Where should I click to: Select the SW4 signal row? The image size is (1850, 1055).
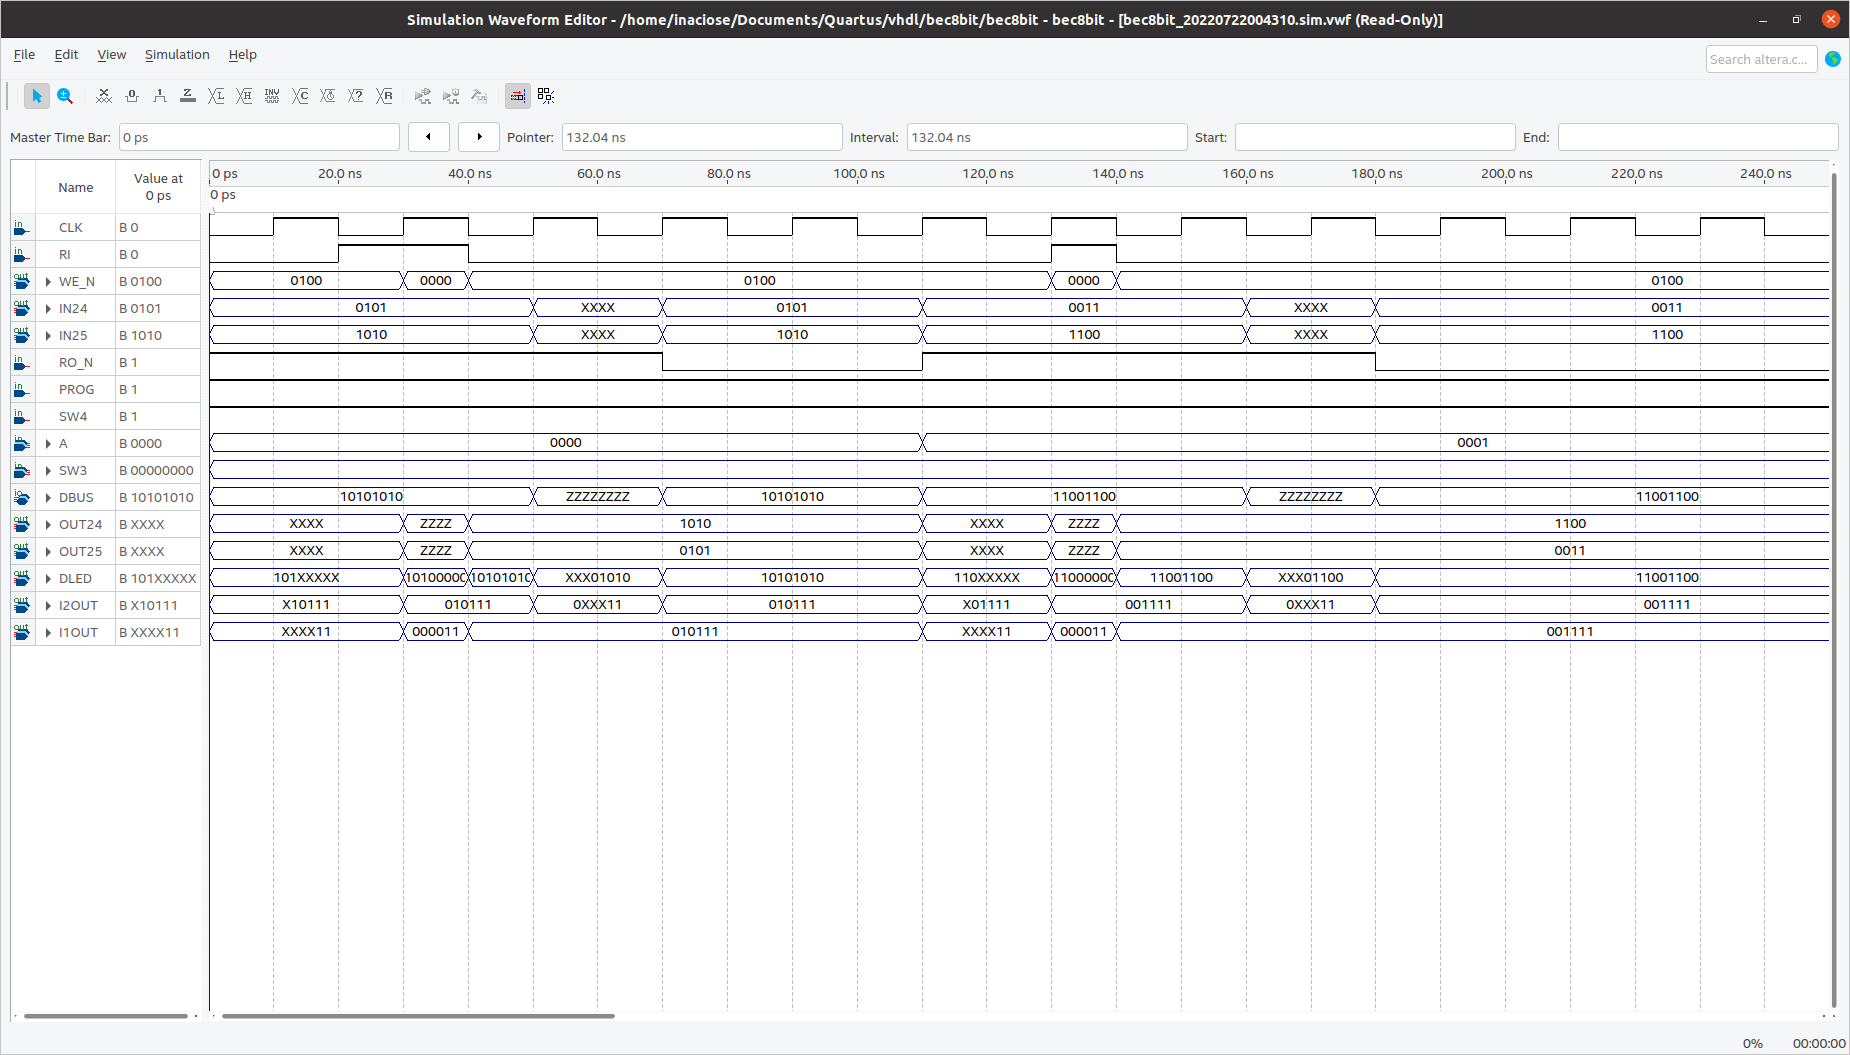[106, 417]
